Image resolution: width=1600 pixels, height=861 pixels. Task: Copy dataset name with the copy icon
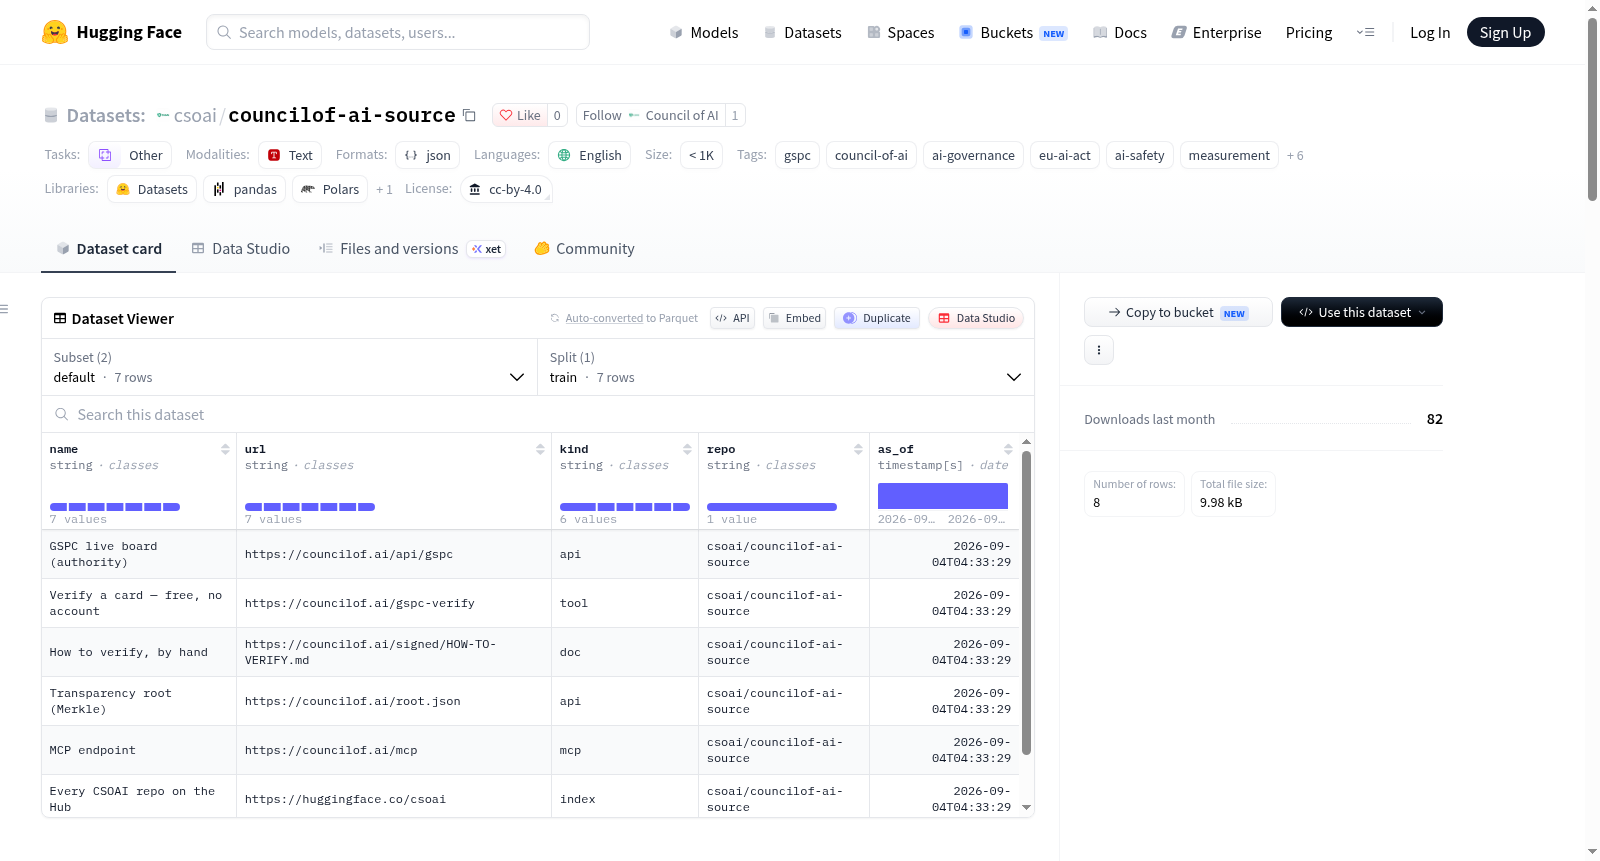point(469,115)
